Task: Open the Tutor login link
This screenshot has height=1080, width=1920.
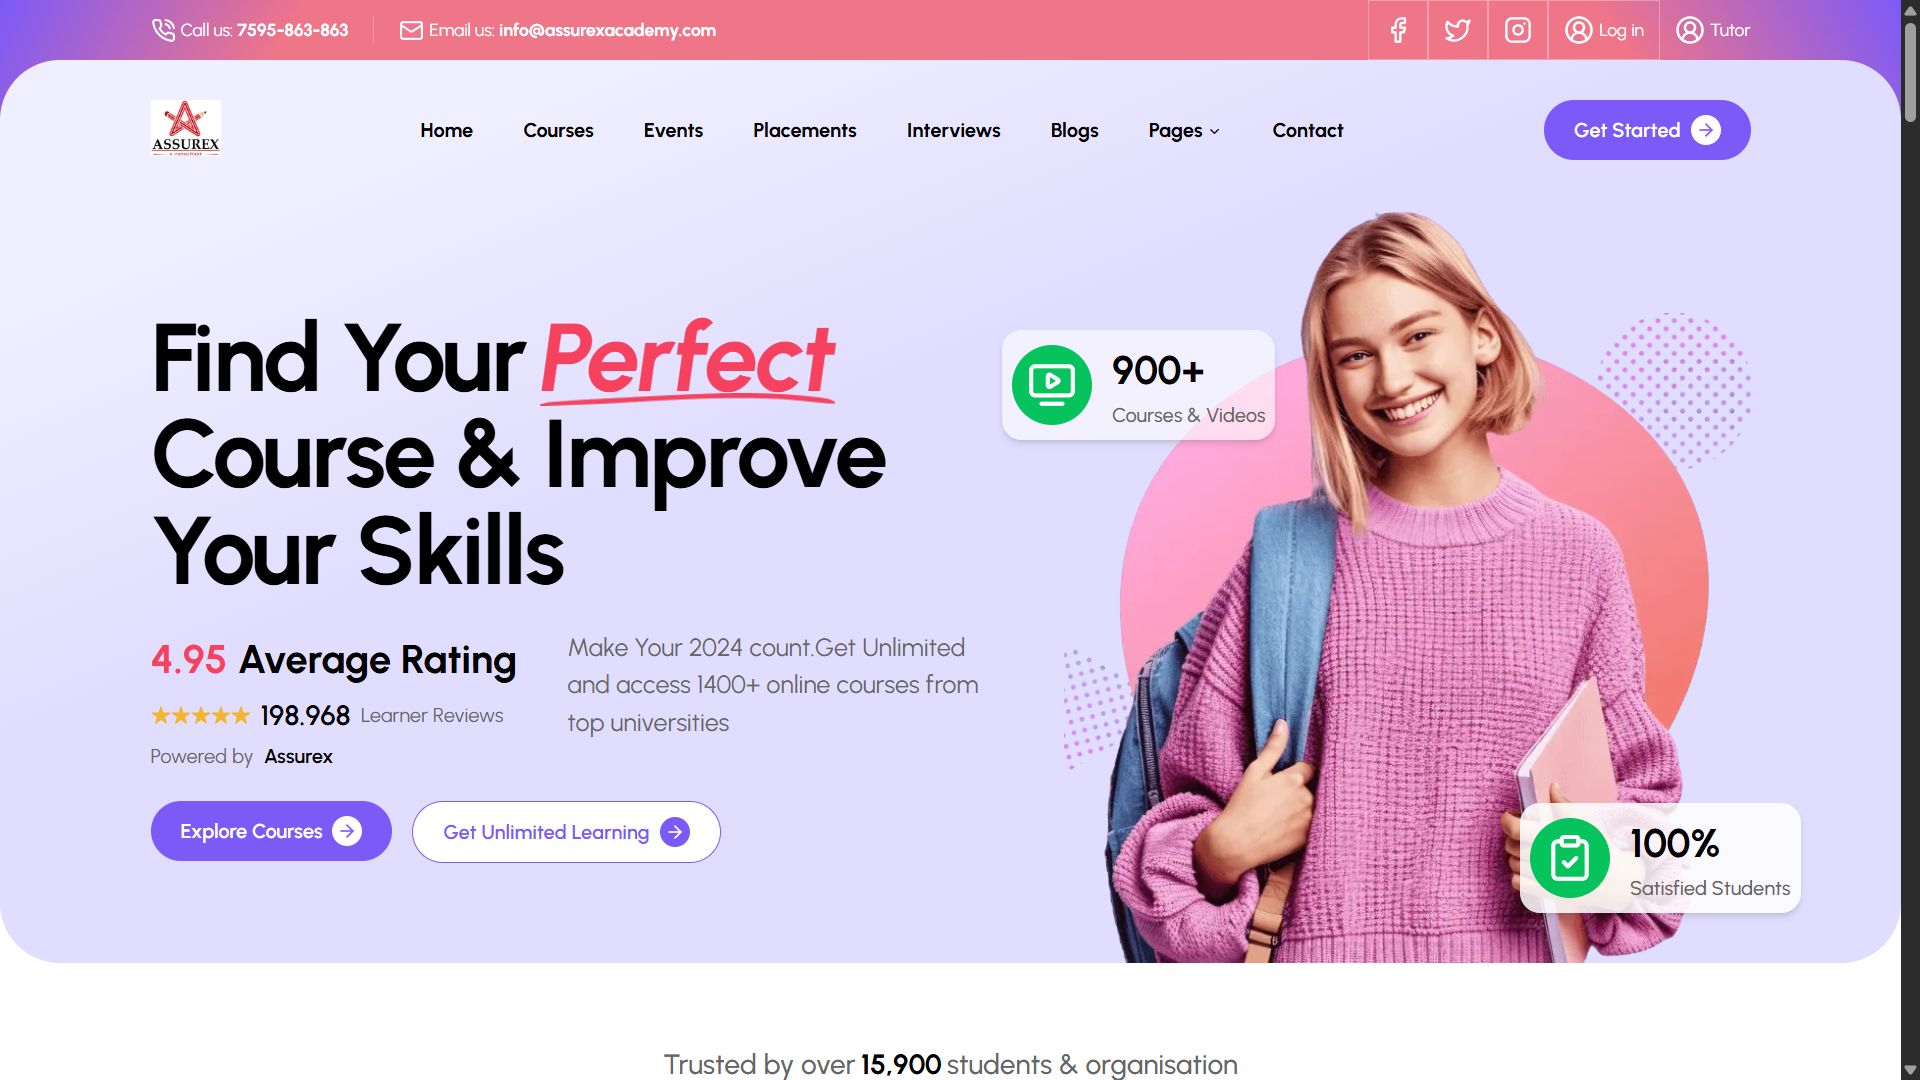Action: click(1713, 30)
